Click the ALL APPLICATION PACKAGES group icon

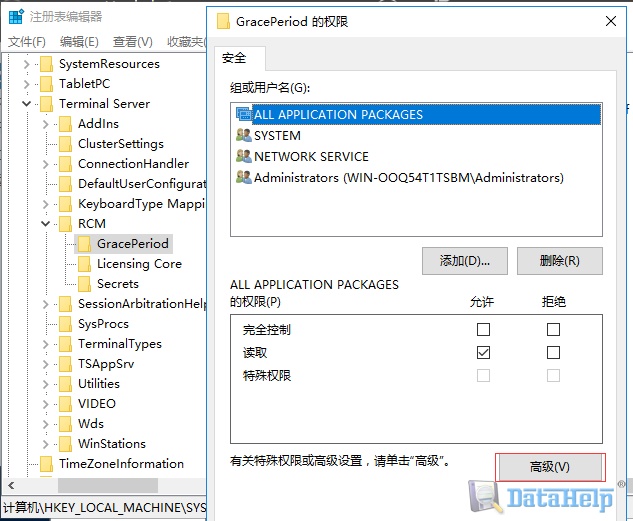[243, 115]
